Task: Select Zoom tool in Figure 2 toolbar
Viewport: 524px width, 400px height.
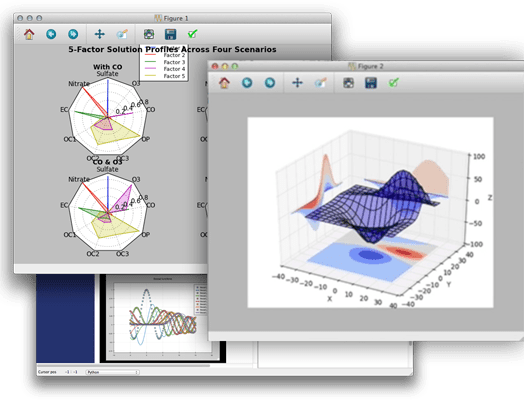Action: point(320,83)
